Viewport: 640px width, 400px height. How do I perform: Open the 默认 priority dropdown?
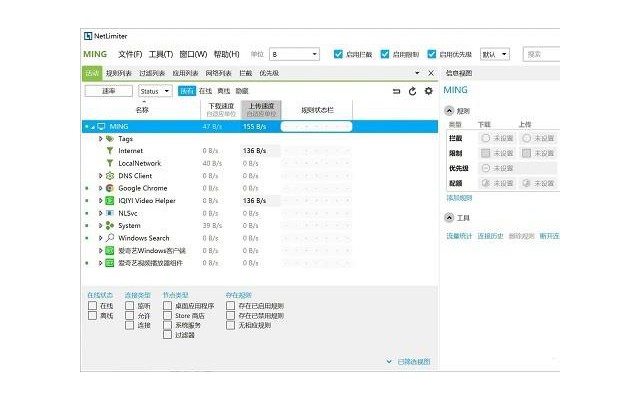point(495,54)
